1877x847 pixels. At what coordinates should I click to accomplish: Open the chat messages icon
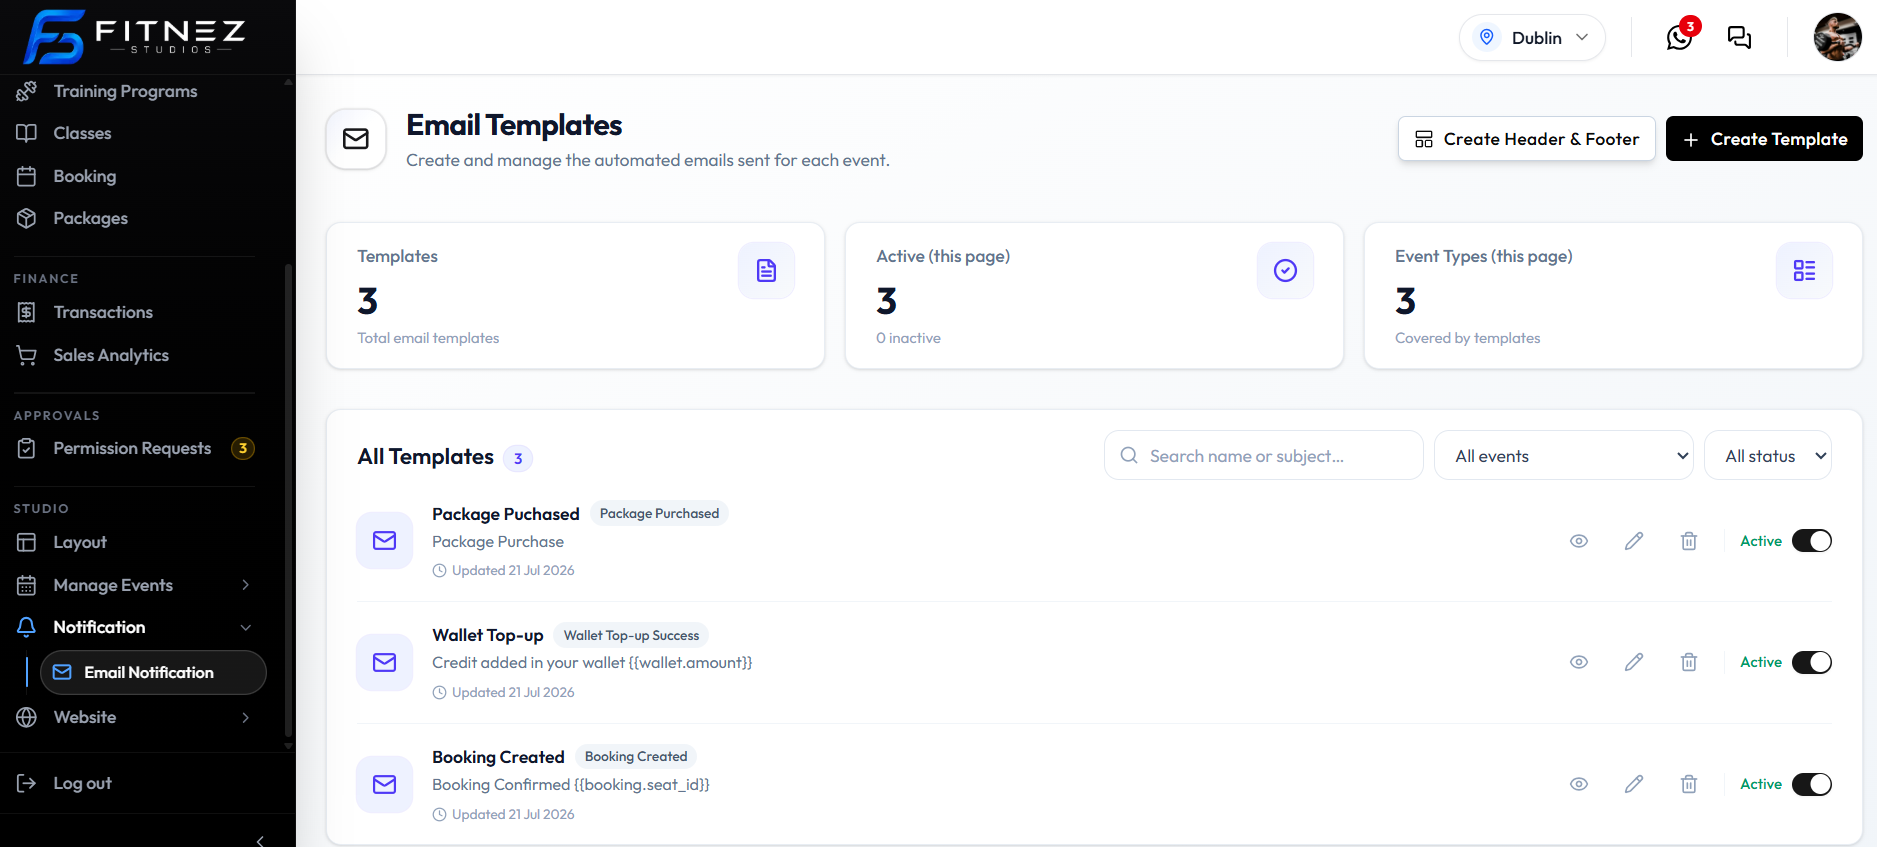click(1739, 37)
